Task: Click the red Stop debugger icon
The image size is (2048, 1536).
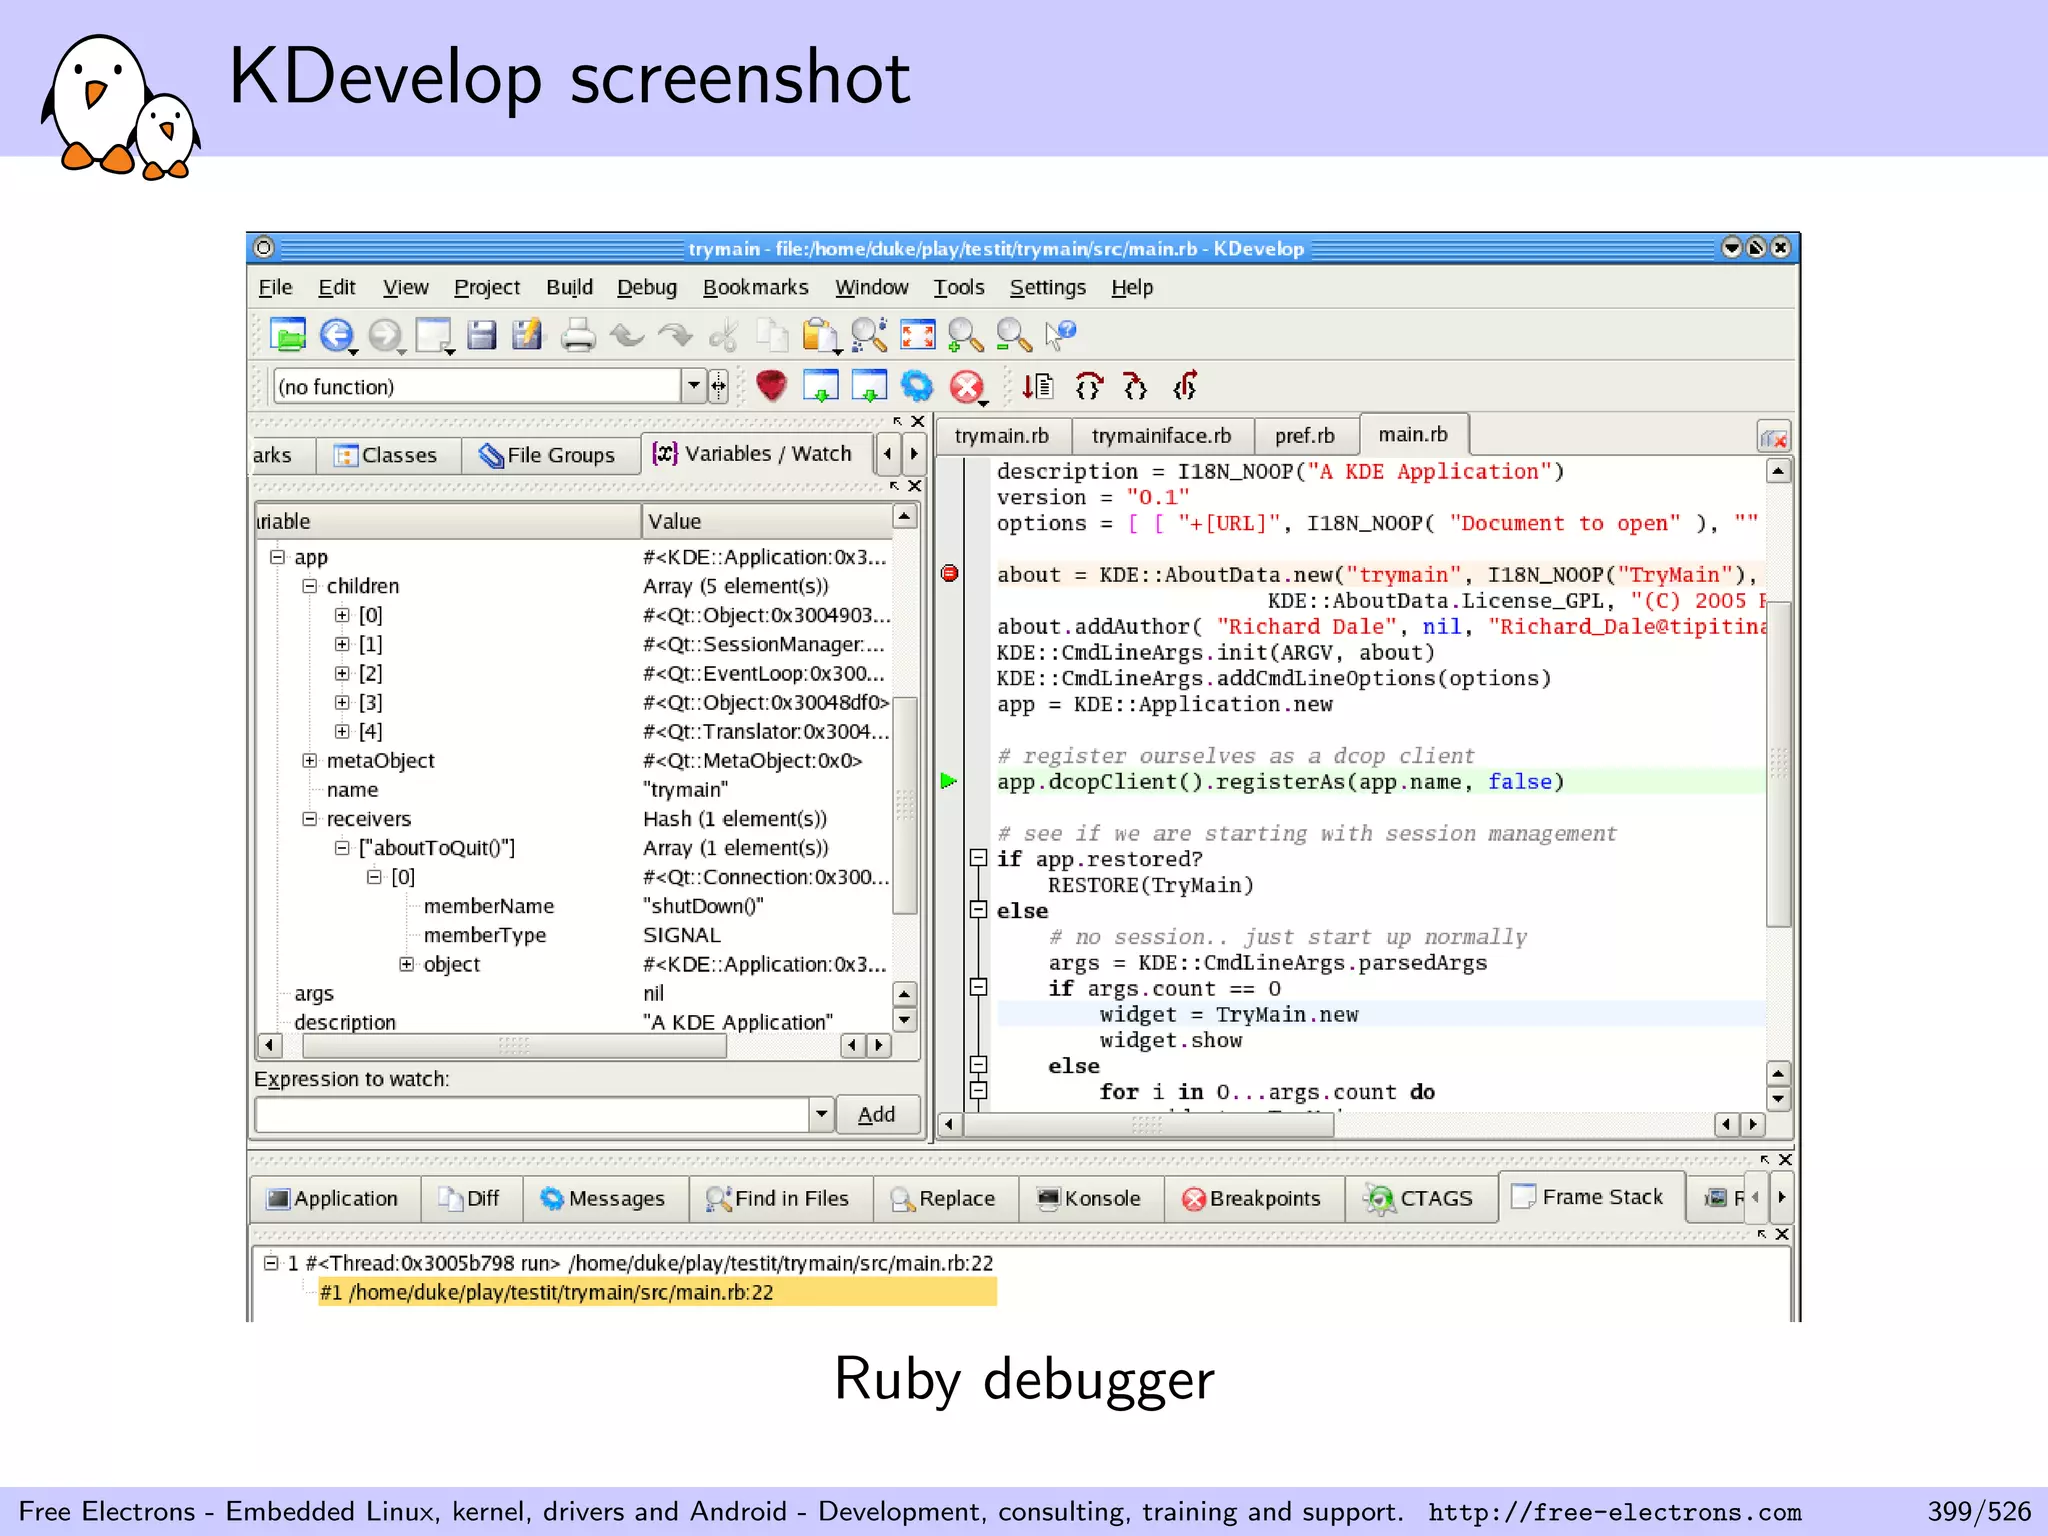Action: coord(966,386)
